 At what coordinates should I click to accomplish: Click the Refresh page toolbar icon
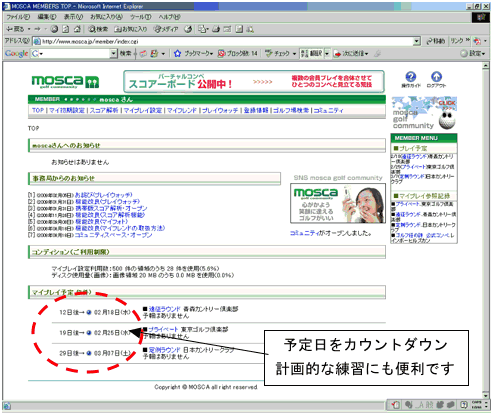(x=66, y=29)
